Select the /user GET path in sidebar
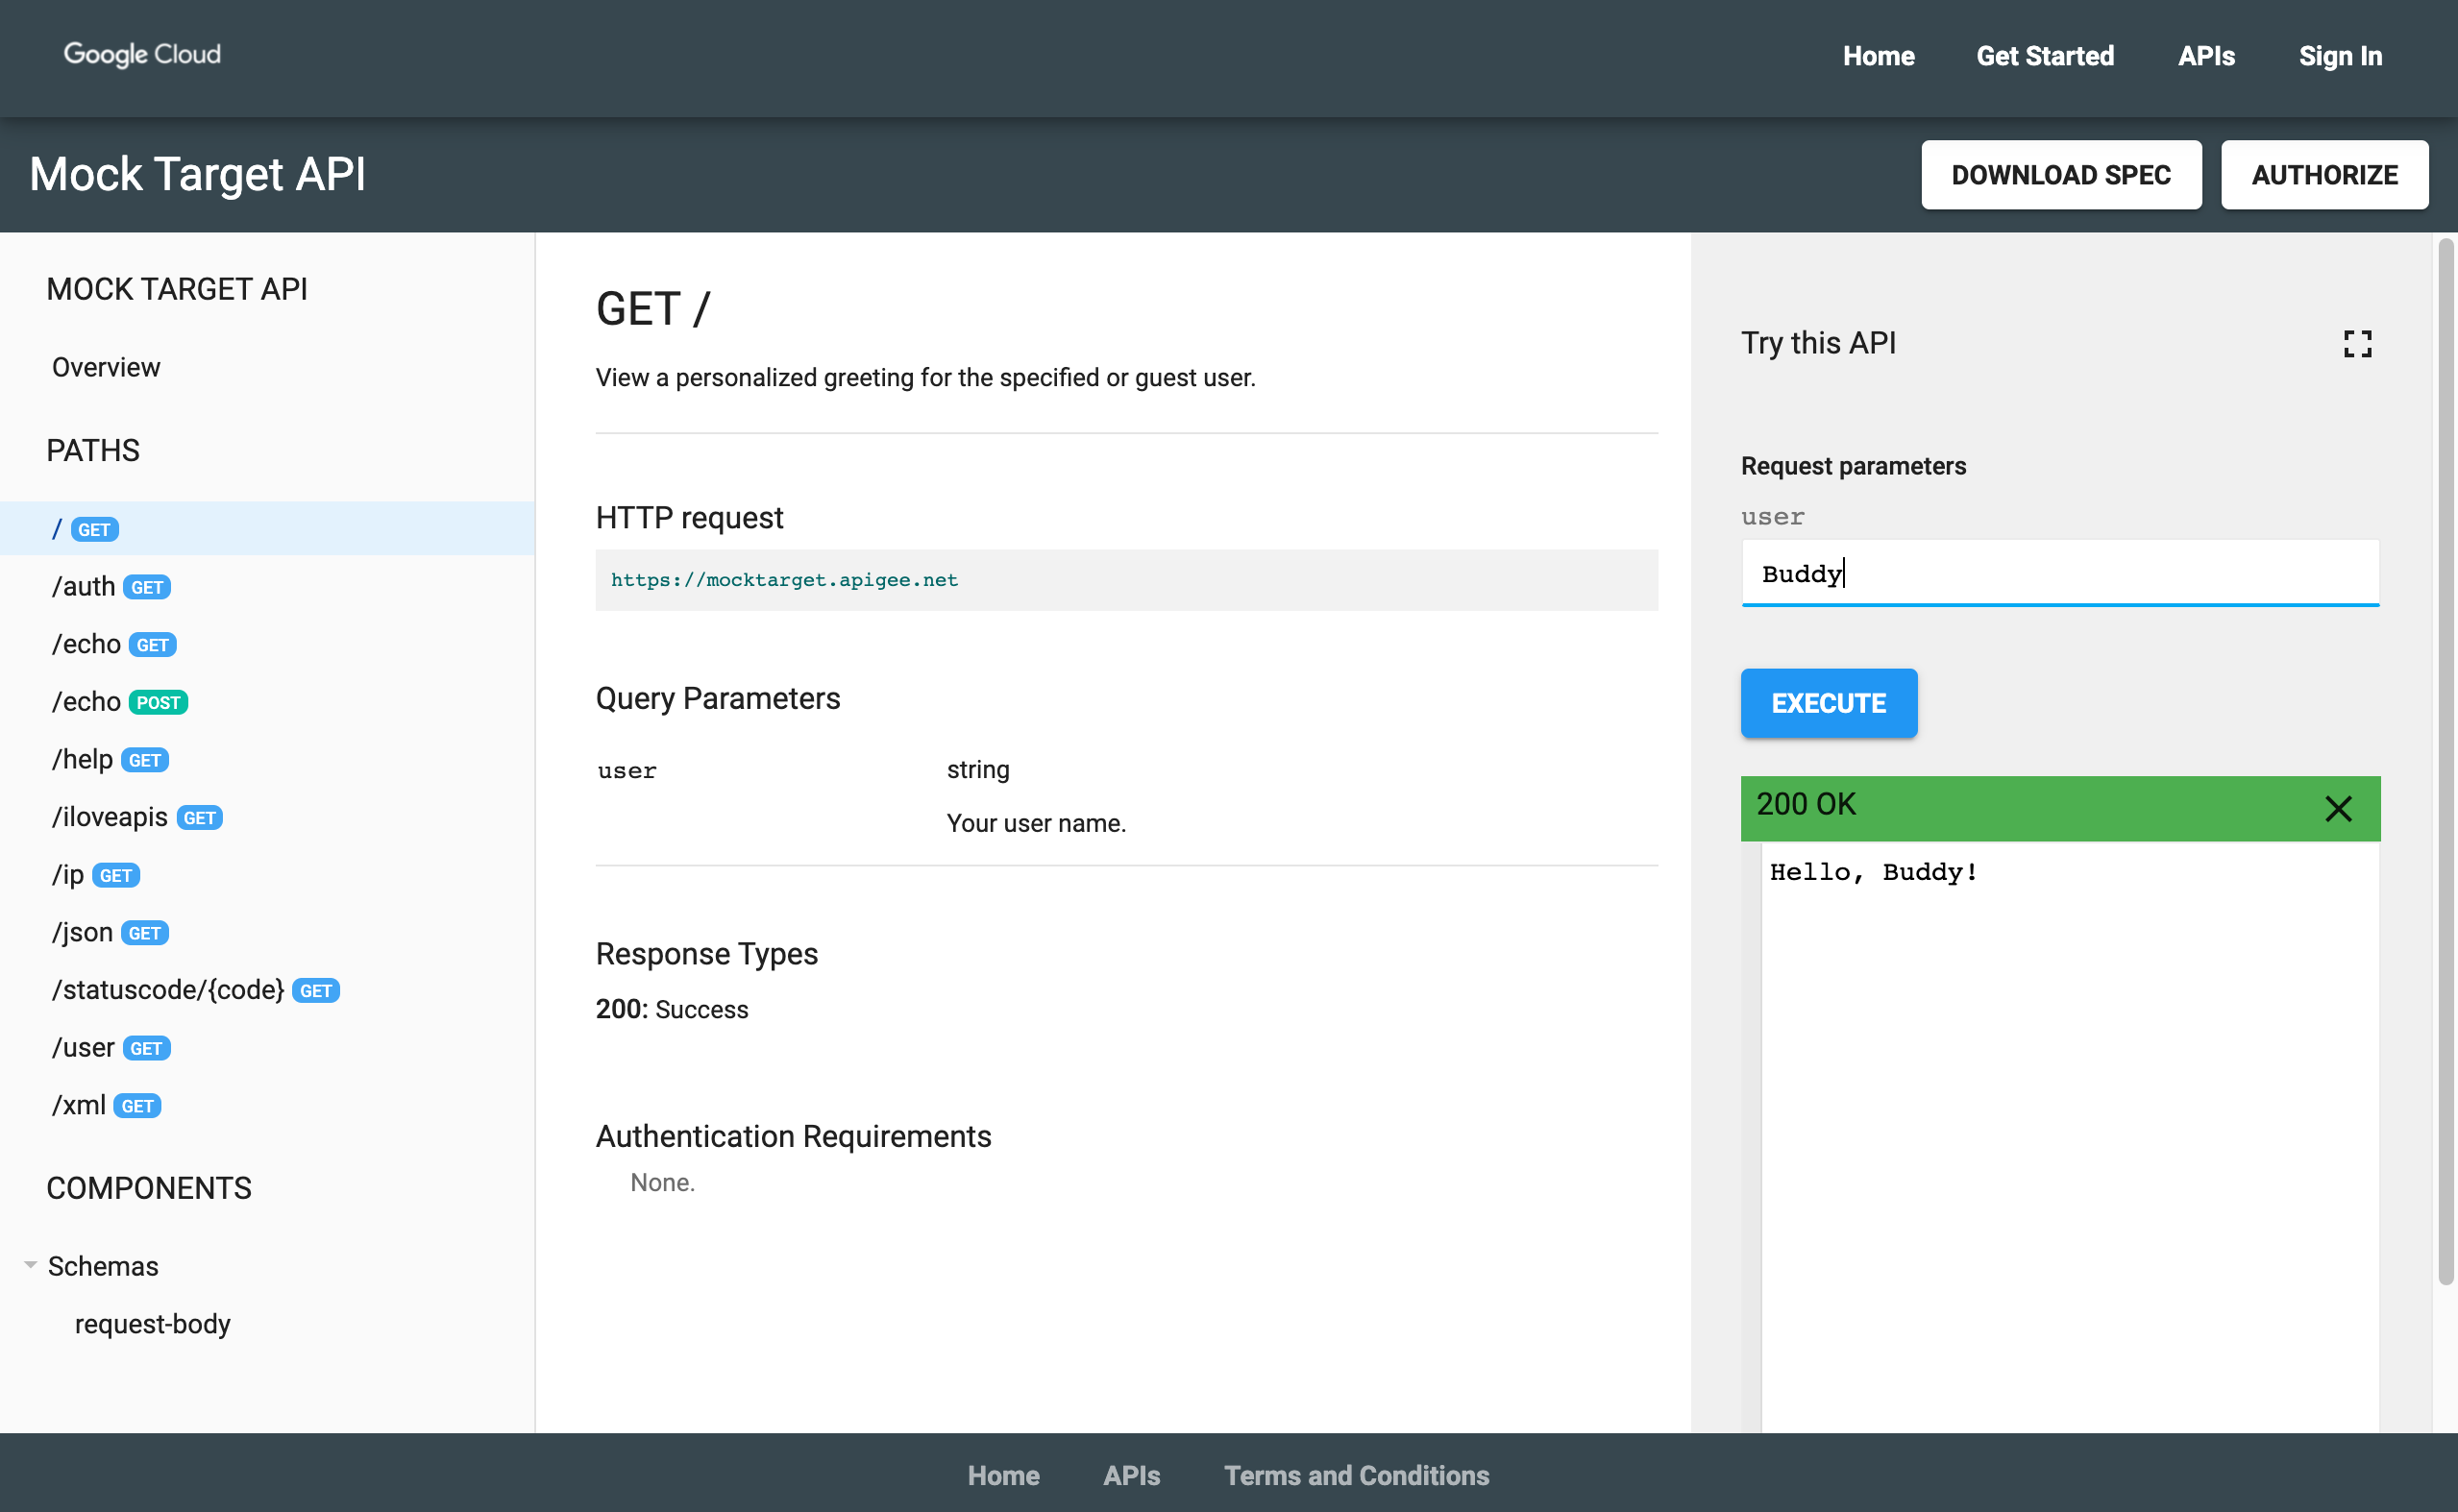The width and height of the screenshot is (2458, 1512). tap(109, 1047)
